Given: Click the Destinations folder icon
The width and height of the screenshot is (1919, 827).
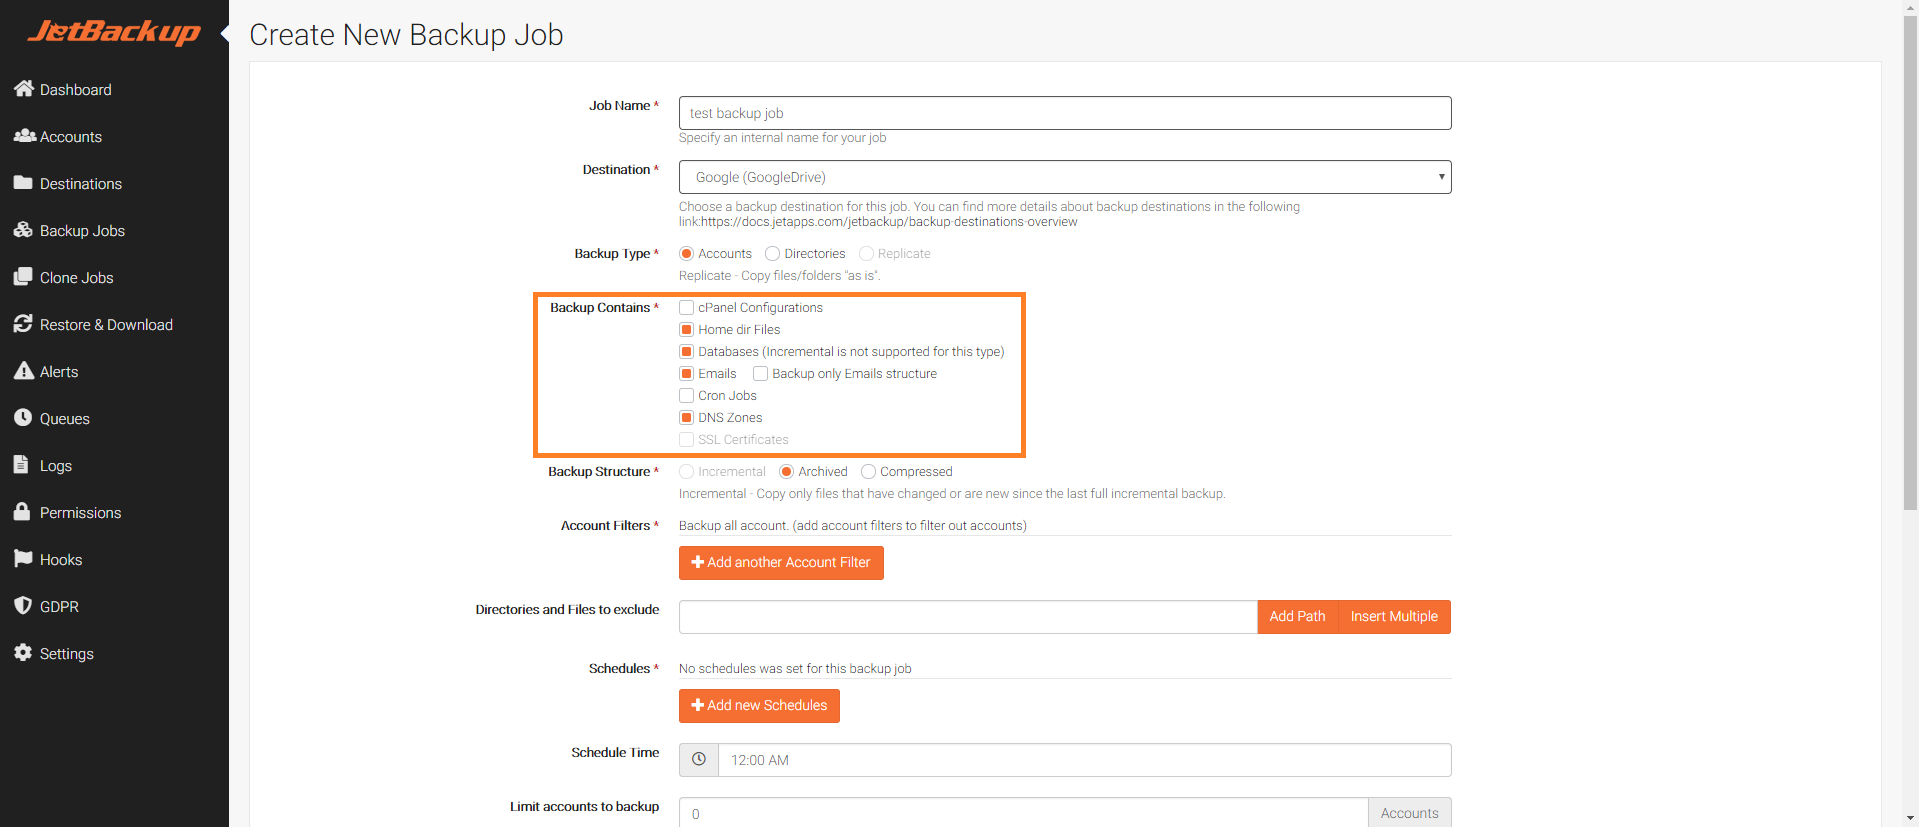Looking at the screenshot, I should (23, 183).
